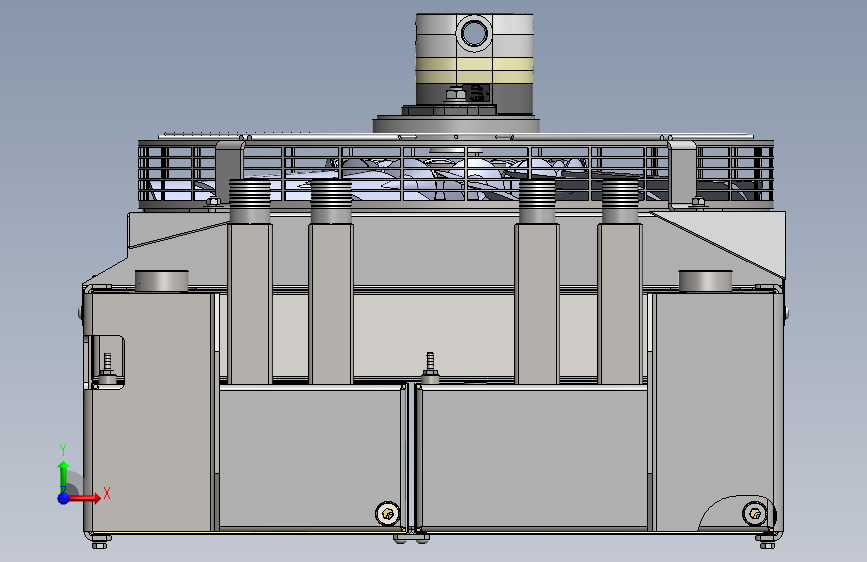This screenshot has width=867, height=562.
Task: Select the round cap on the right housing shoulder
Action: [705, 280]
